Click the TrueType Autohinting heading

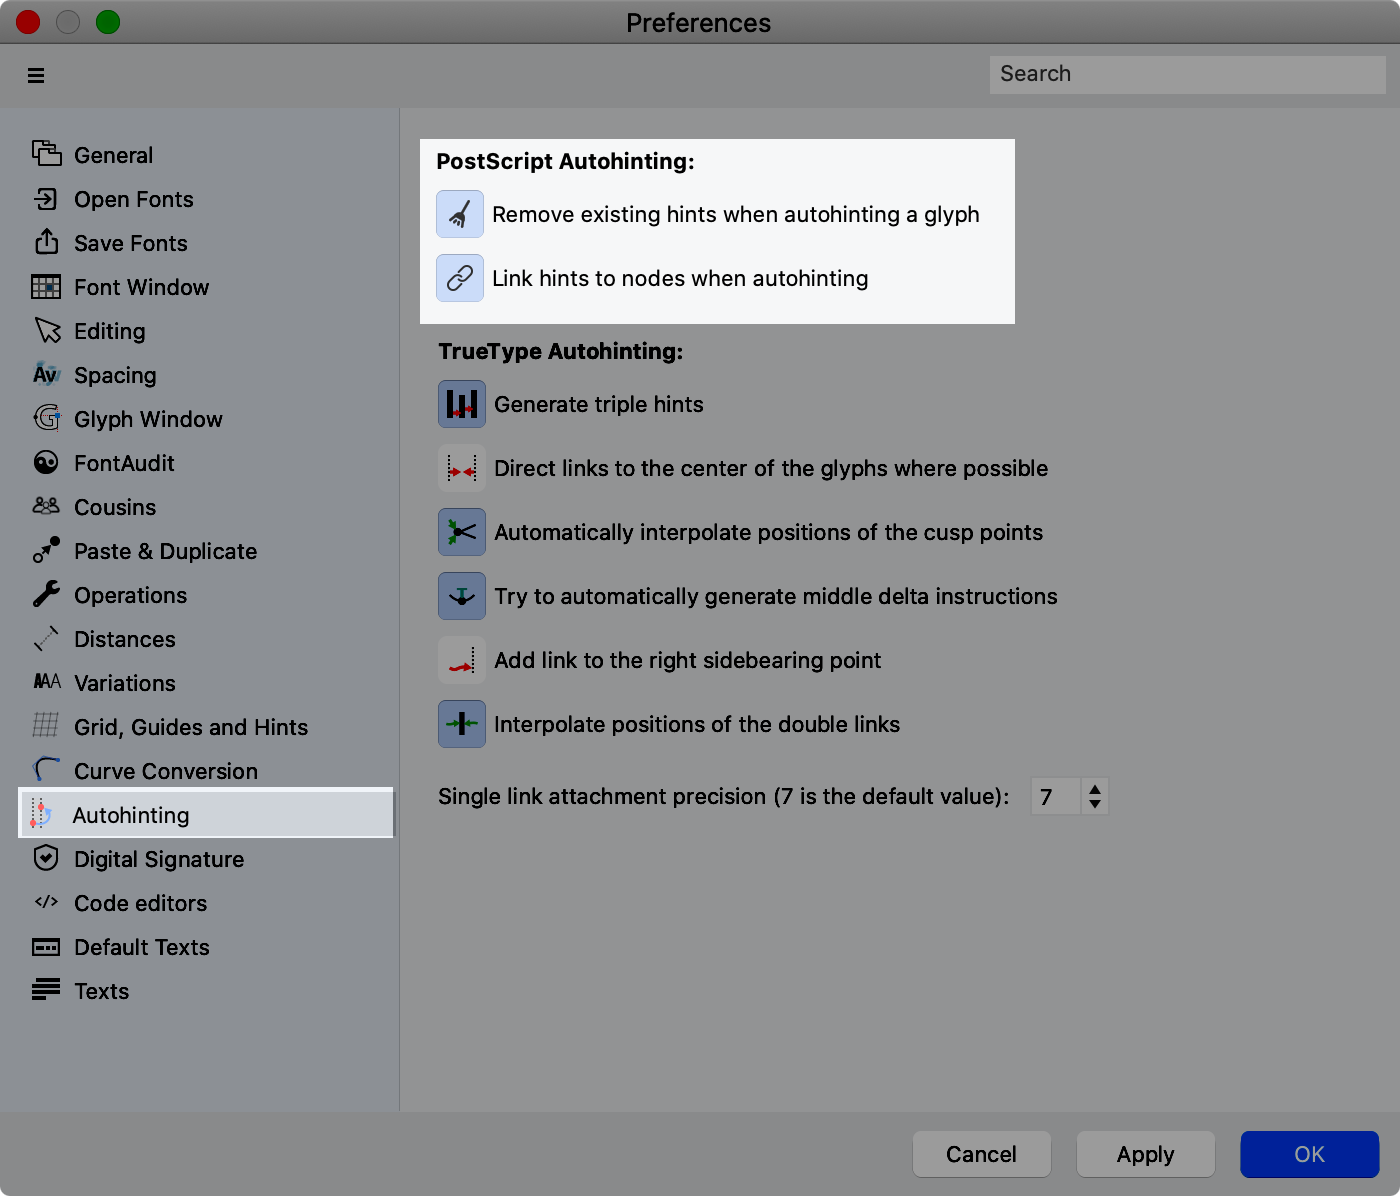(560, 351)
